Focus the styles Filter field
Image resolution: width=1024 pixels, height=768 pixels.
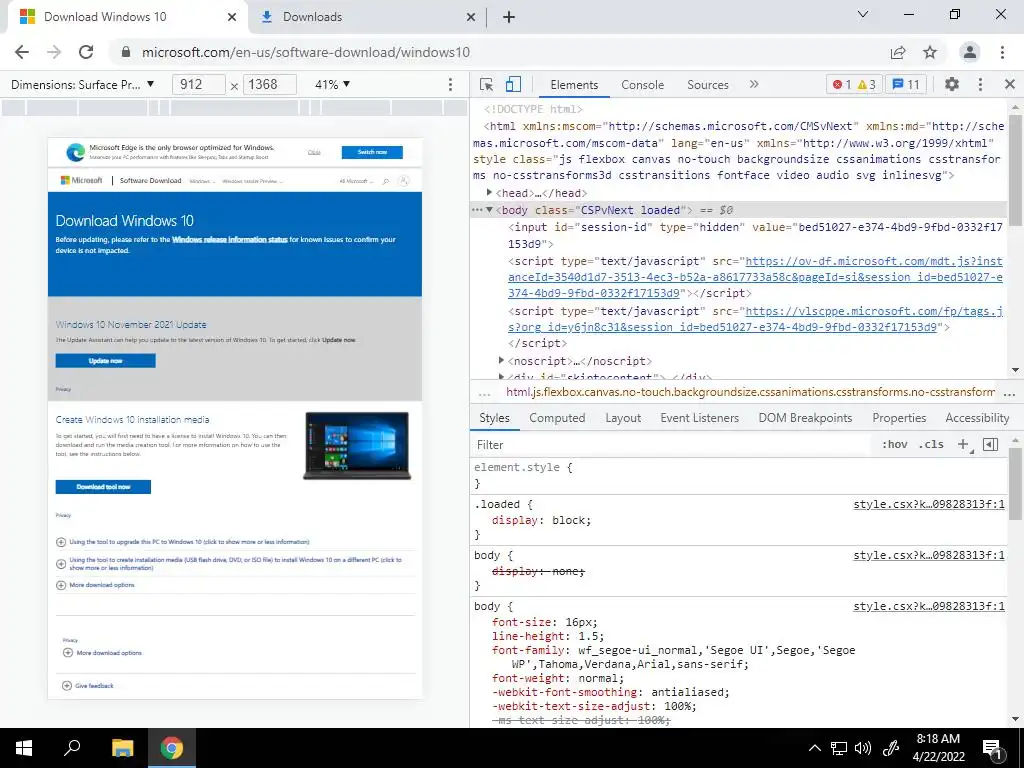[673, 445]
